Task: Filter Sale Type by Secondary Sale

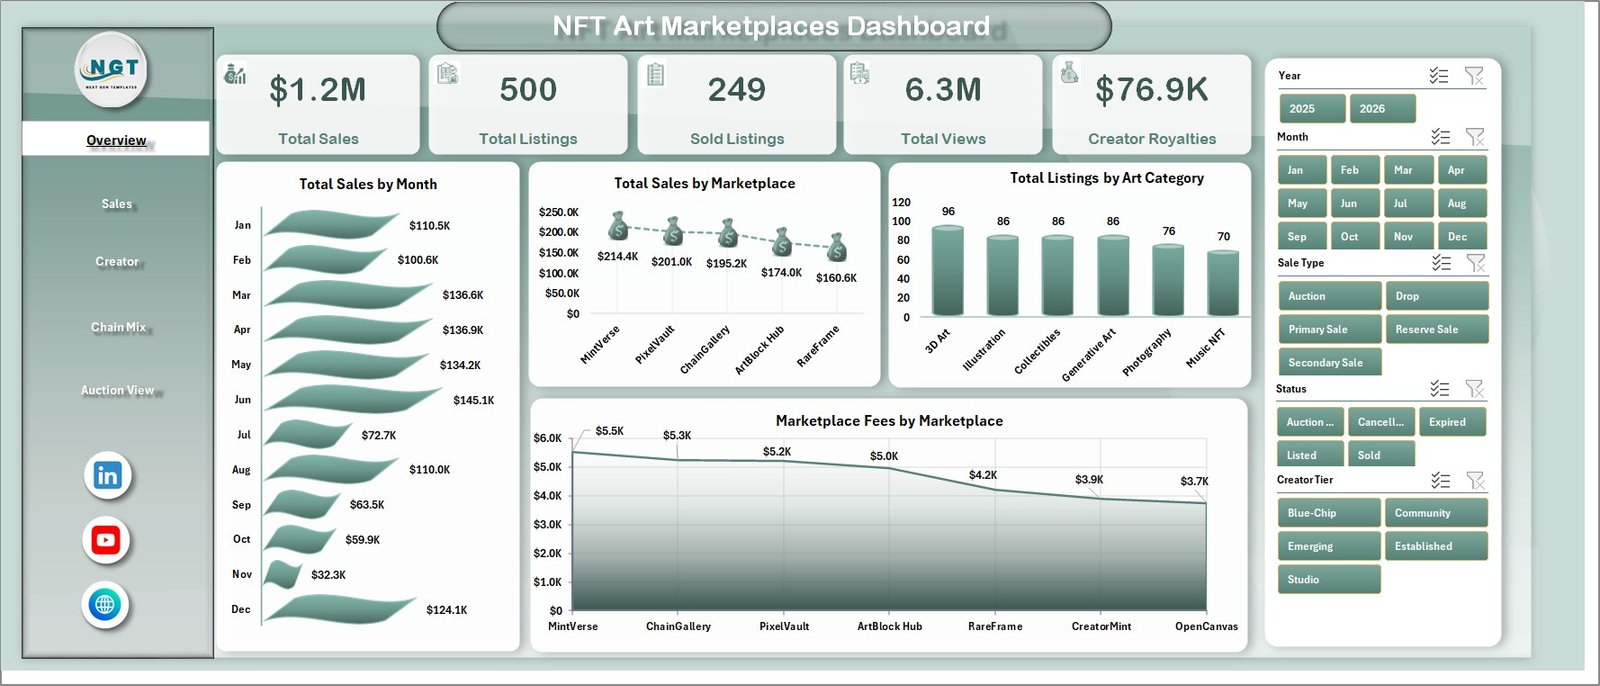Action: pos(1329,362)
